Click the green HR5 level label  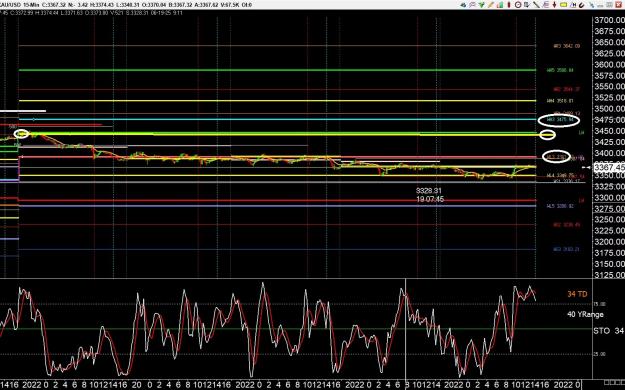tap(560, 70)
